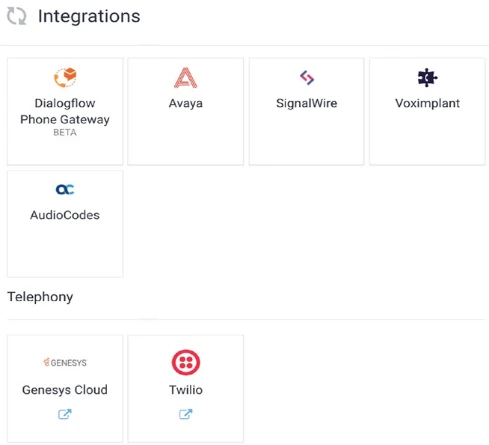Open the Avaya integration name
Screen dimensions: 489x445
pyautogui.click(x=186, y=103)
